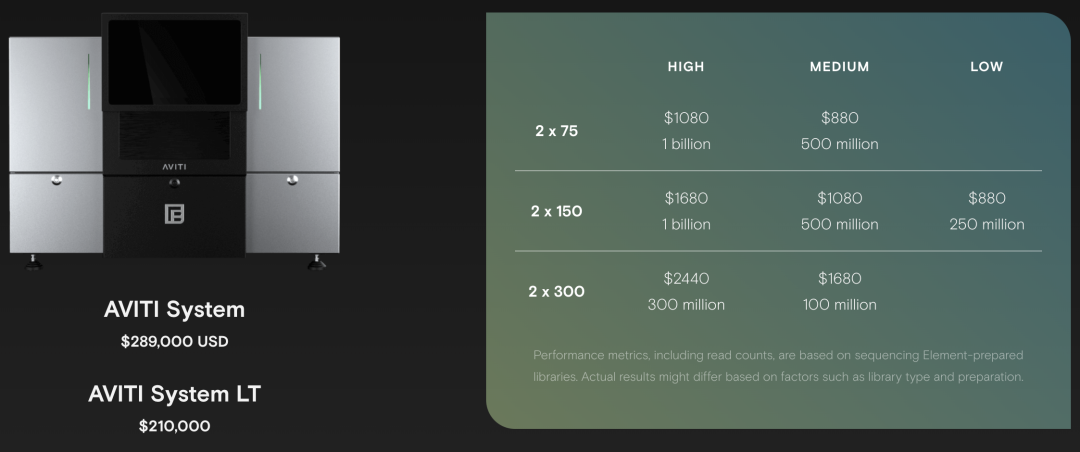
Task: Click the 2 x 75 row label
Action: pos(557,131)
